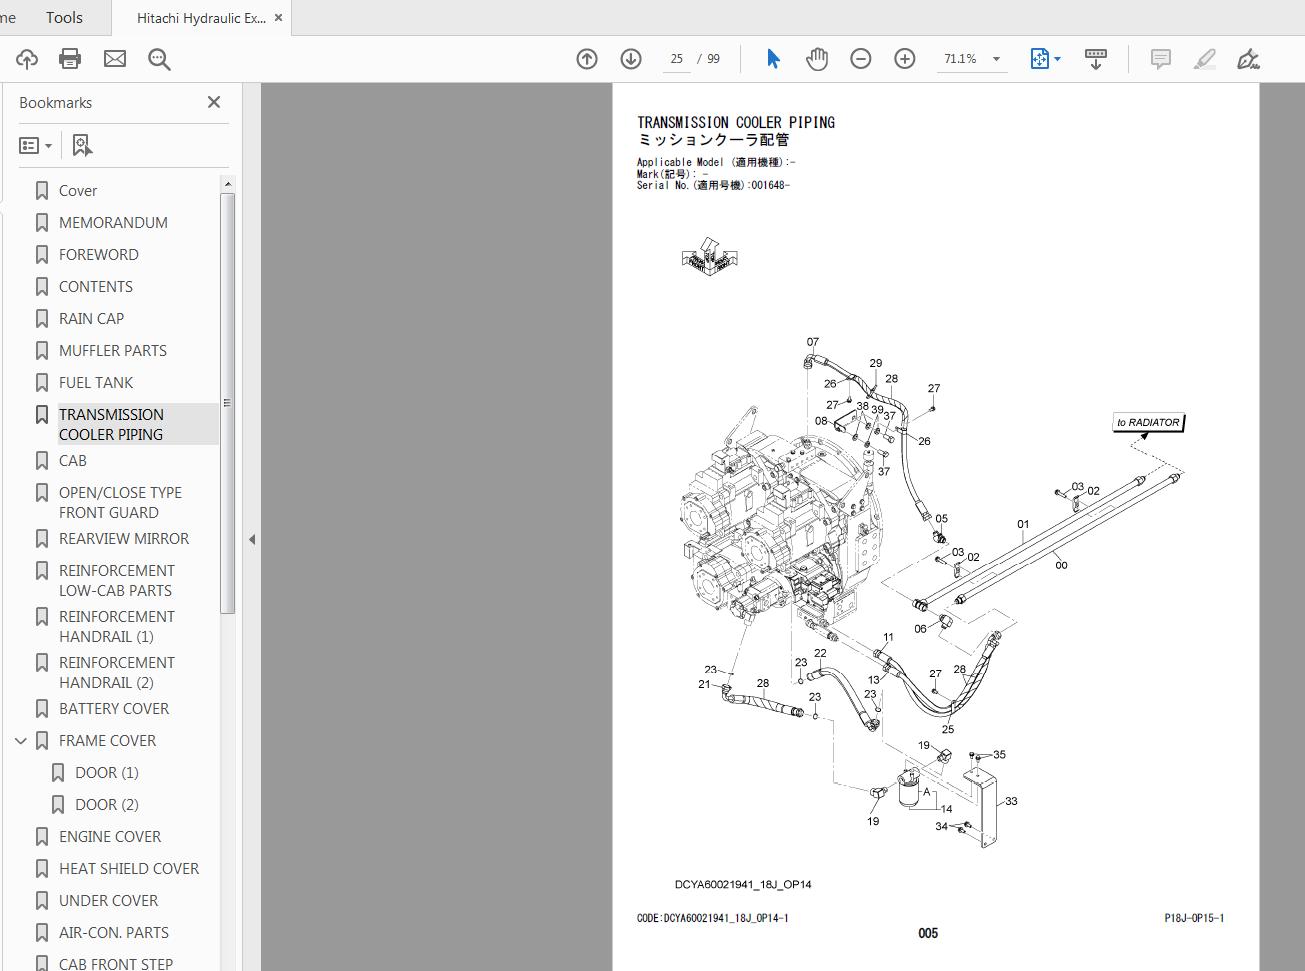Click the bookmark icon beside REARVIEW MIRROR

tap(42, 539)
